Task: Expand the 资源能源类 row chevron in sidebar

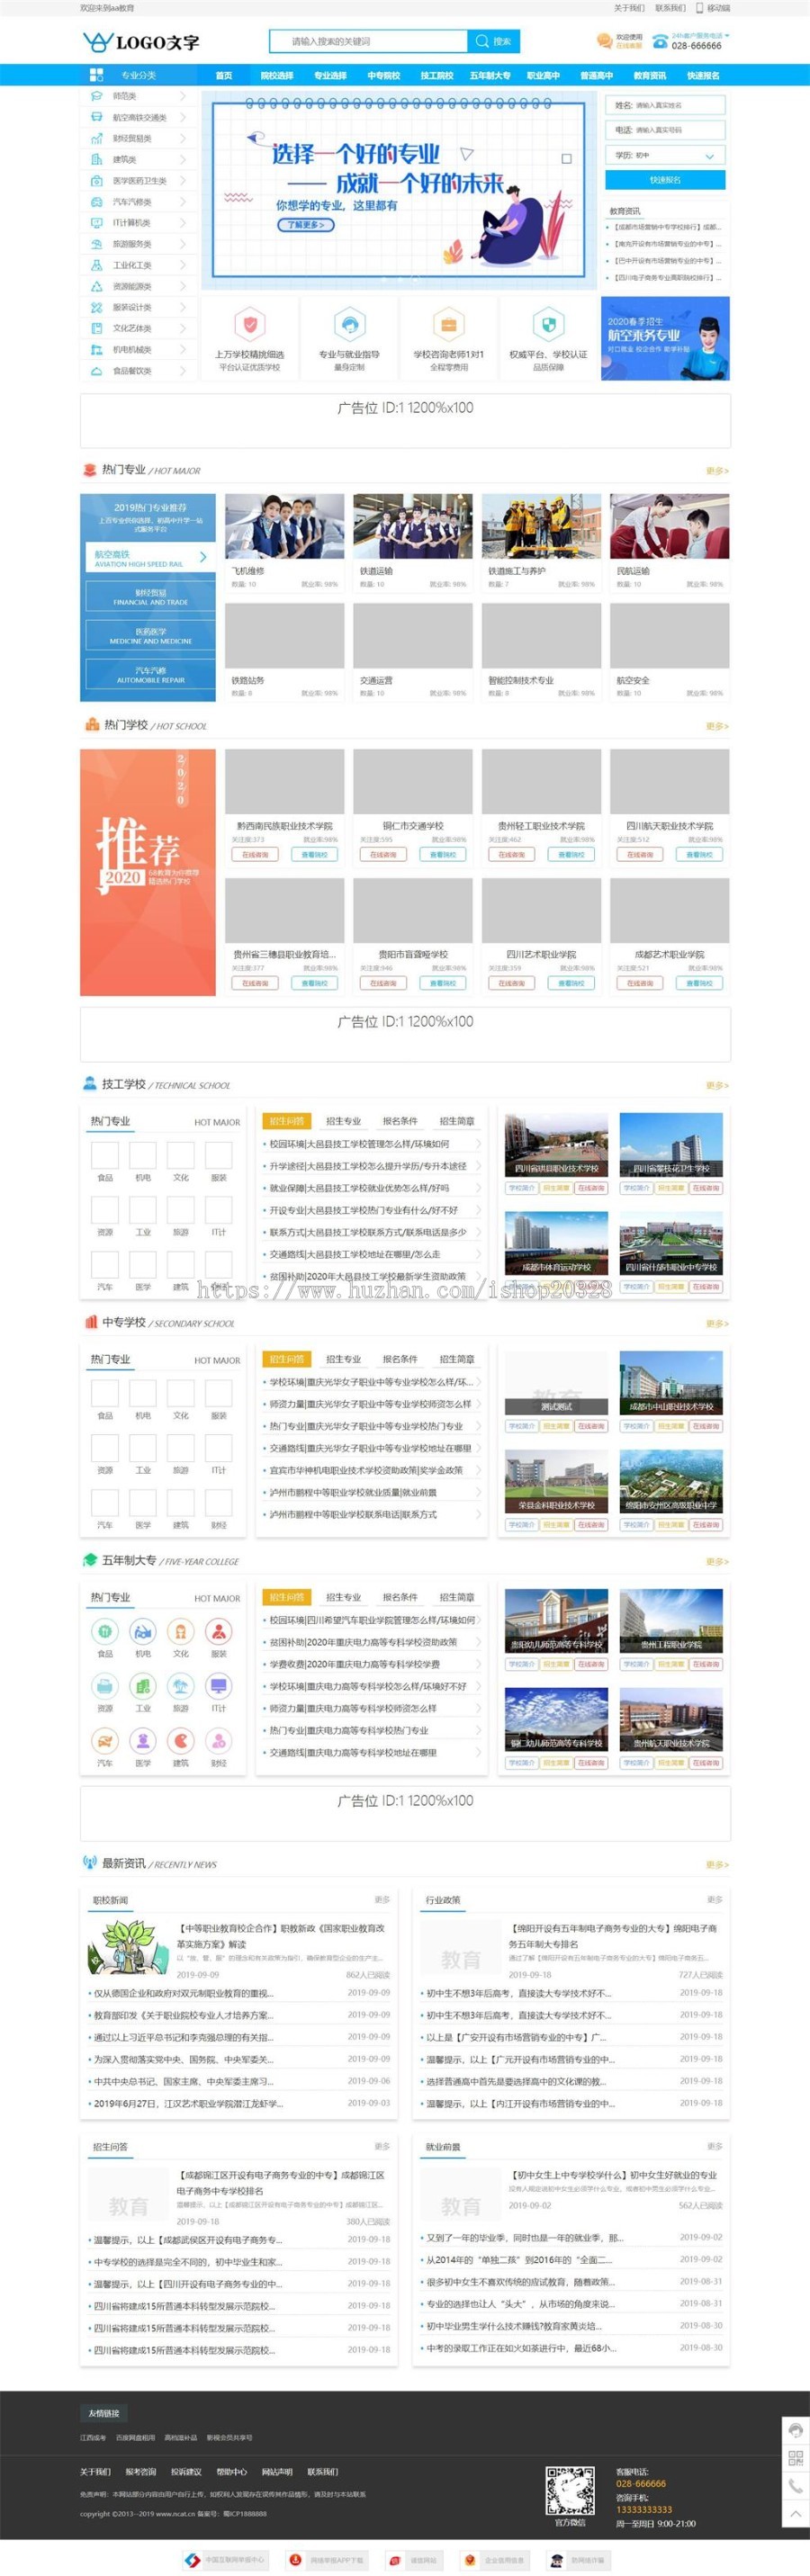Action: tap(182, 286)
